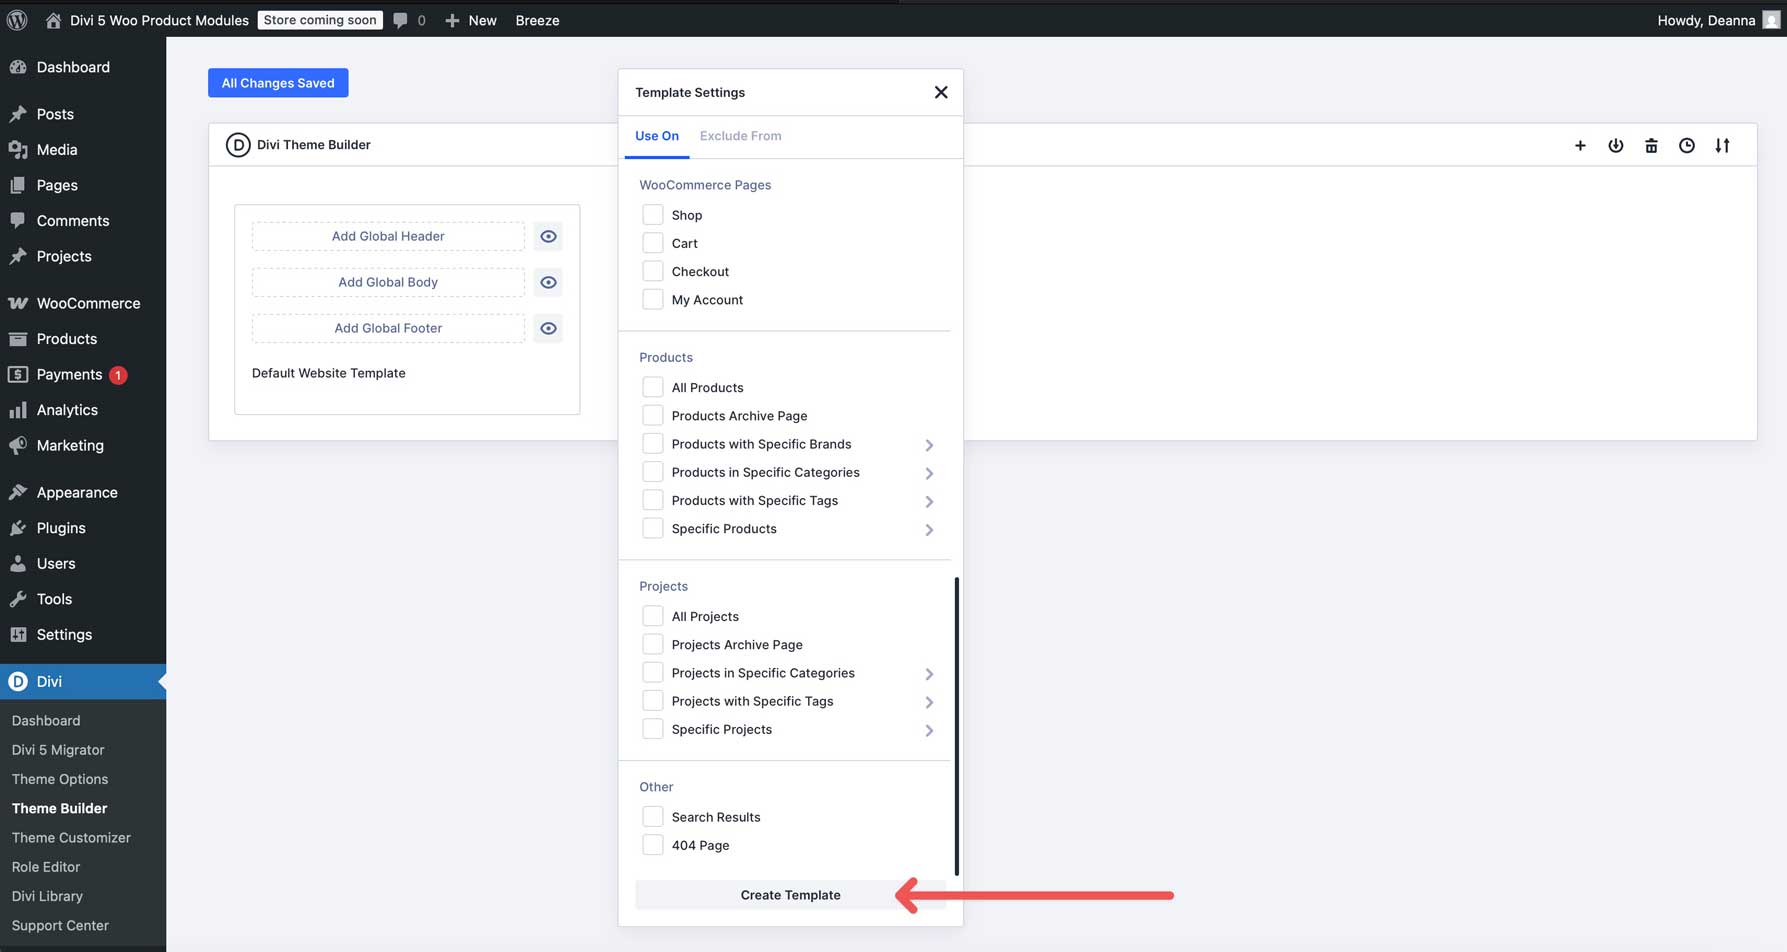Screen dimensions: 1787x952
Task: Open comments via the speech bubble icon
Action: pyautogui.click(x=400, y=20)
